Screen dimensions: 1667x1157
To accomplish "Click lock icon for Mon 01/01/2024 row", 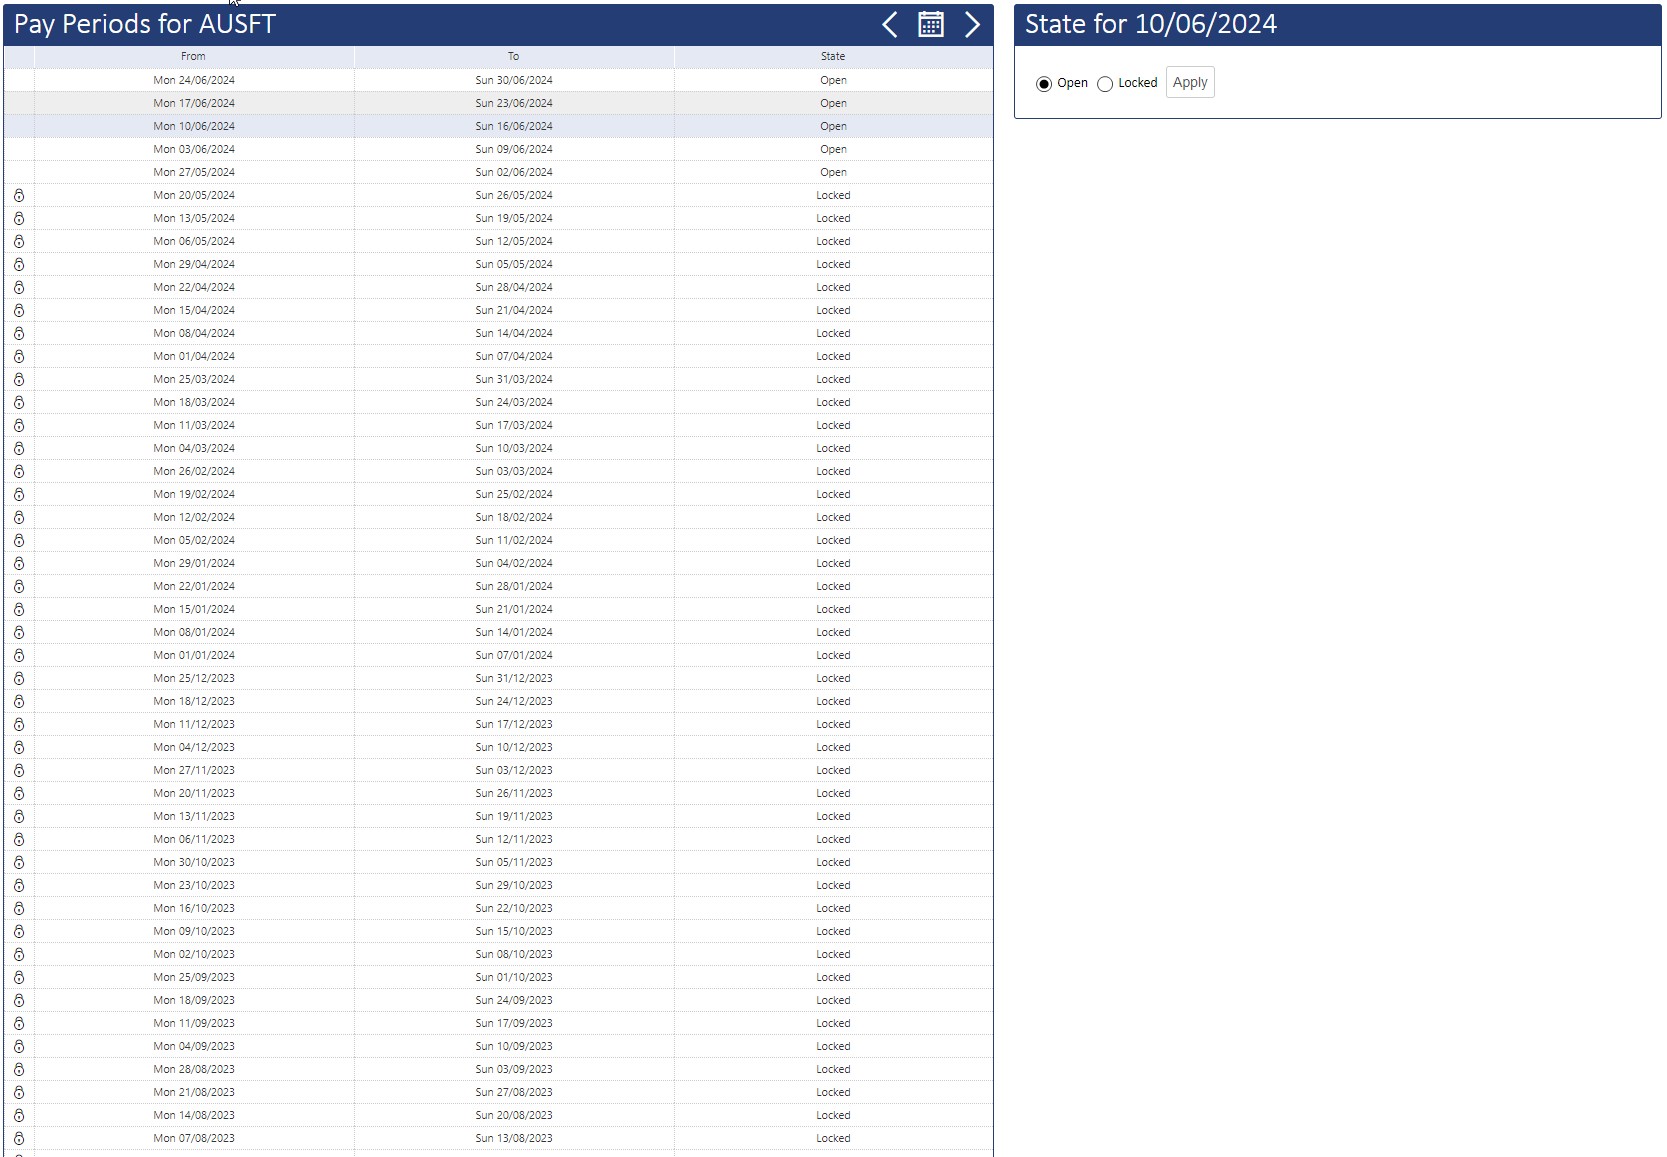I will click(19, 656).
